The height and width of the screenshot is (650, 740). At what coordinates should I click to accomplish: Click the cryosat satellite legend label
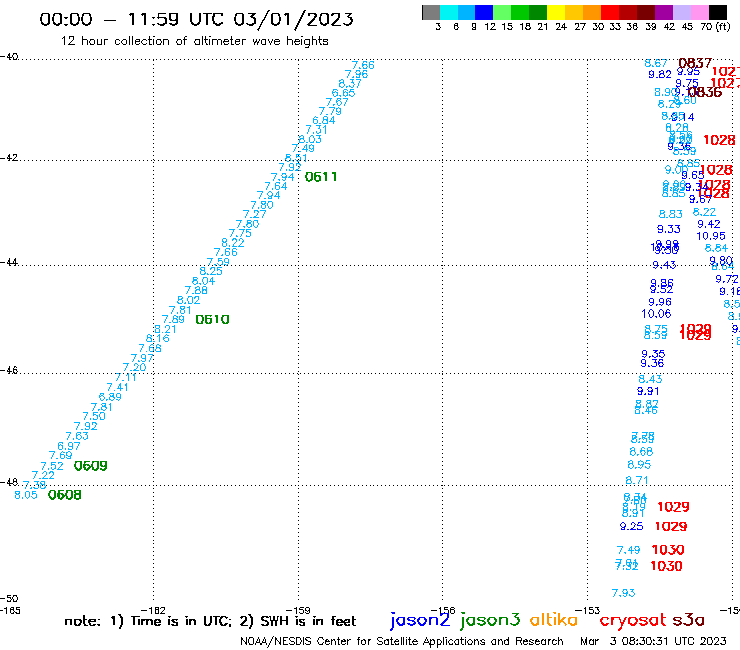click(632, 621)
